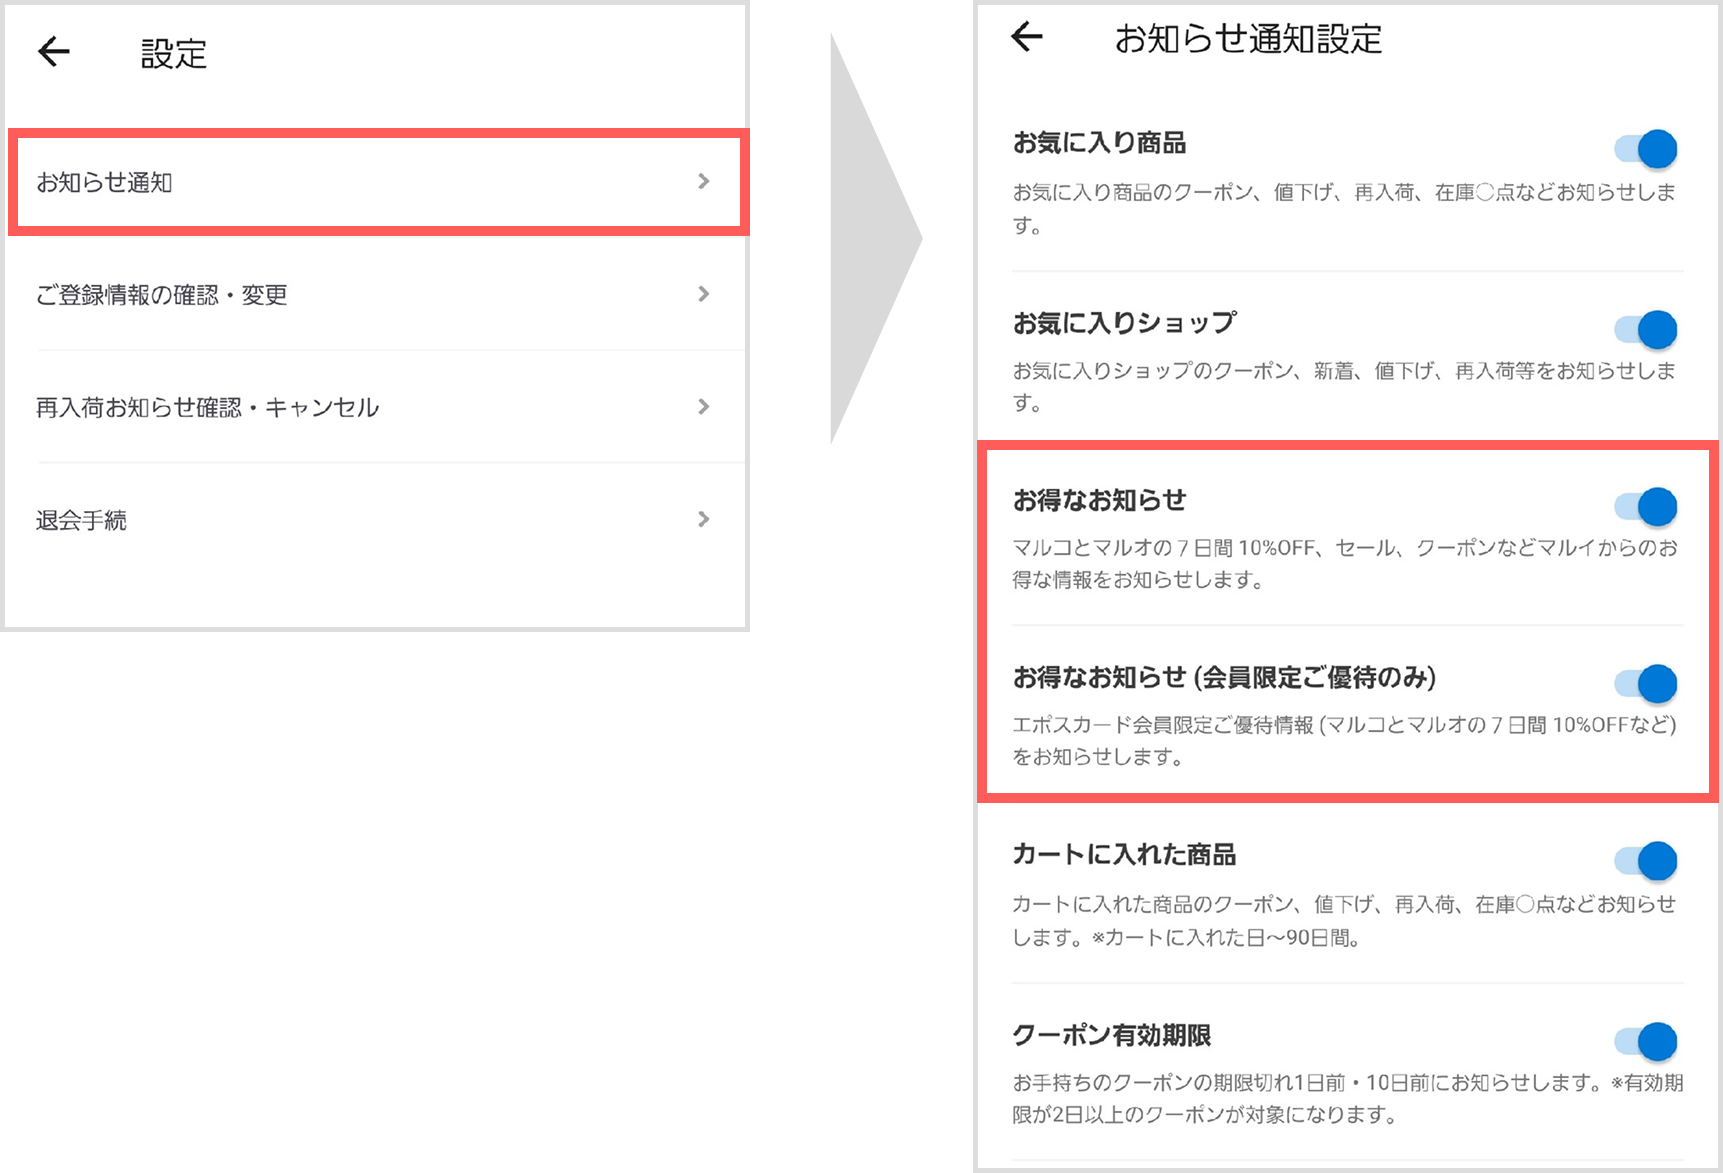Open ご登録情報の確認・変更 via its chevron
This screenshot has width=1723, height=1173.
tap(705, 294)
